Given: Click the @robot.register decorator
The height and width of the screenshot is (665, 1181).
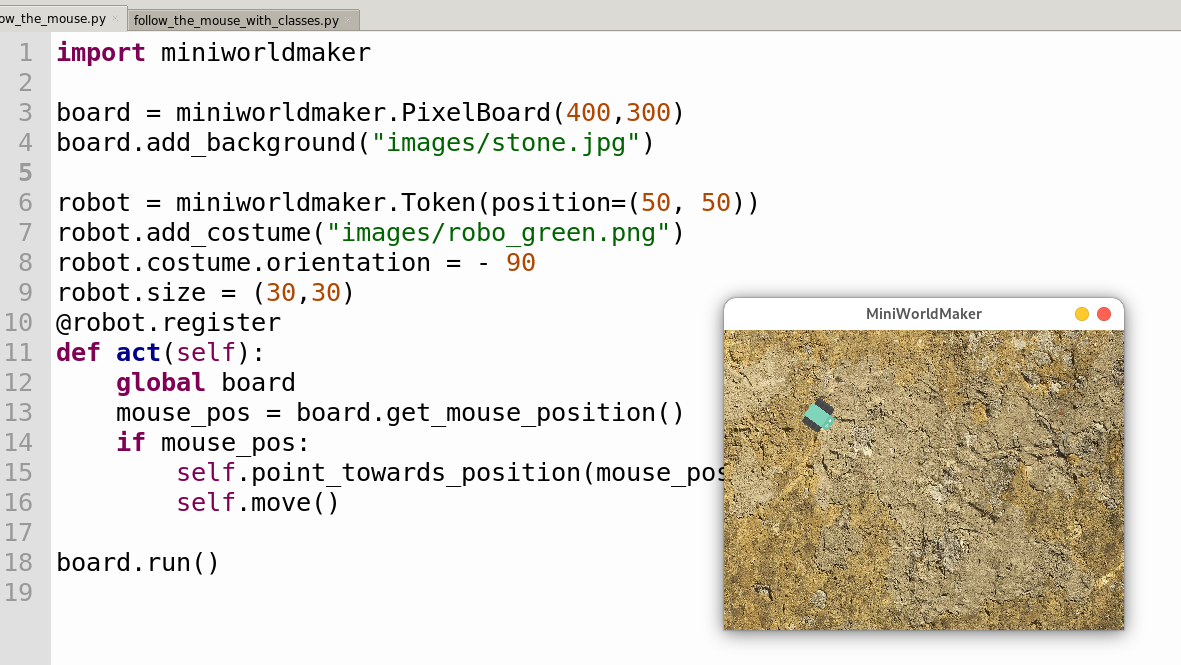Looking at the screenshot, I should pyautogui.click(x=168, y=323).
